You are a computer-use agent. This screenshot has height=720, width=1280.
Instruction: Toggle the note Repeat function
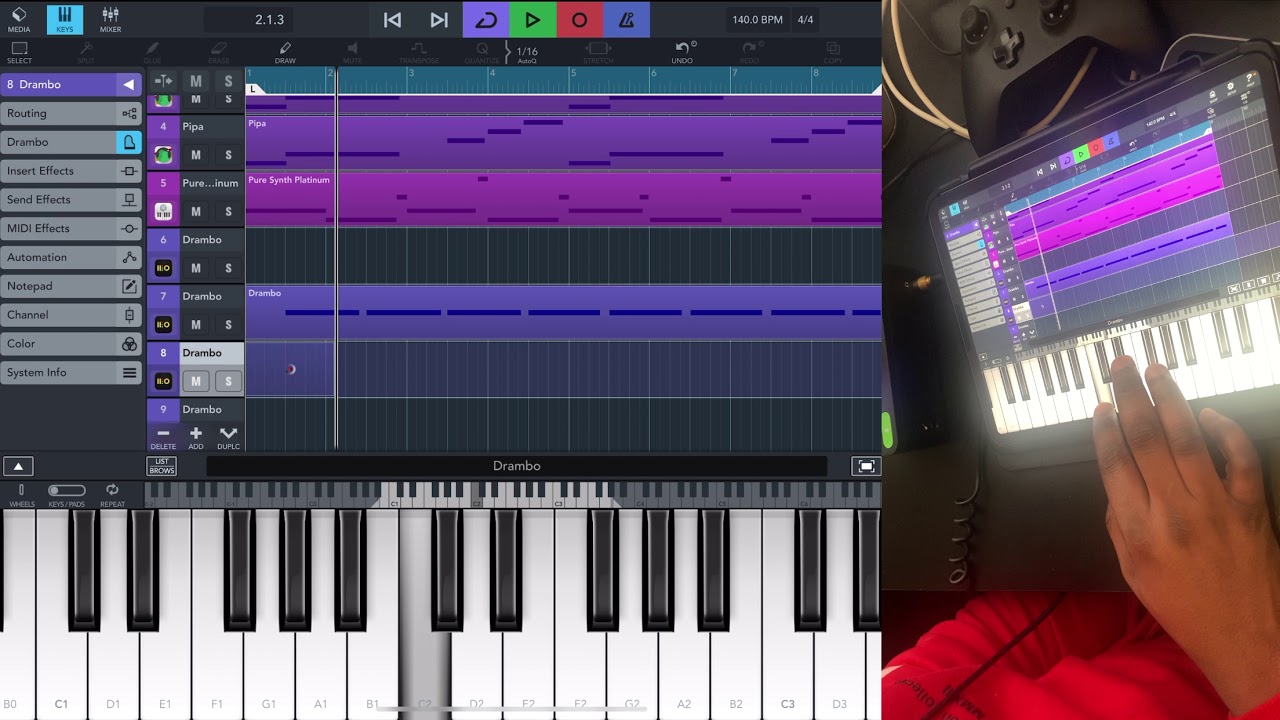click(x=112, y=495)
